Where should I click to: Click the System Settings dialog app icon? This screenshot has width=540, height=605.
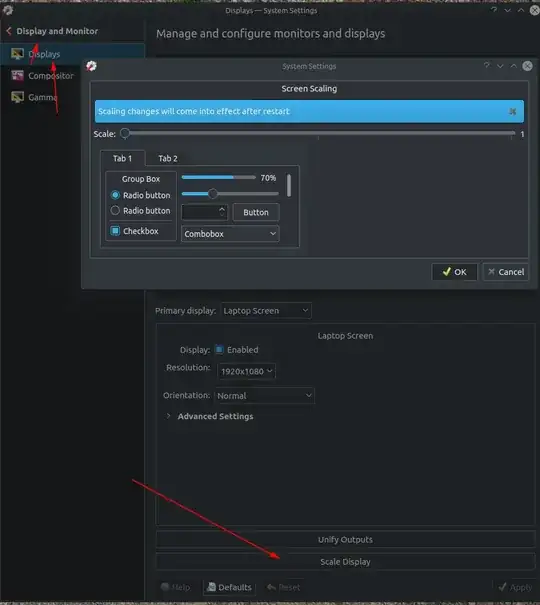click(91, 66)
